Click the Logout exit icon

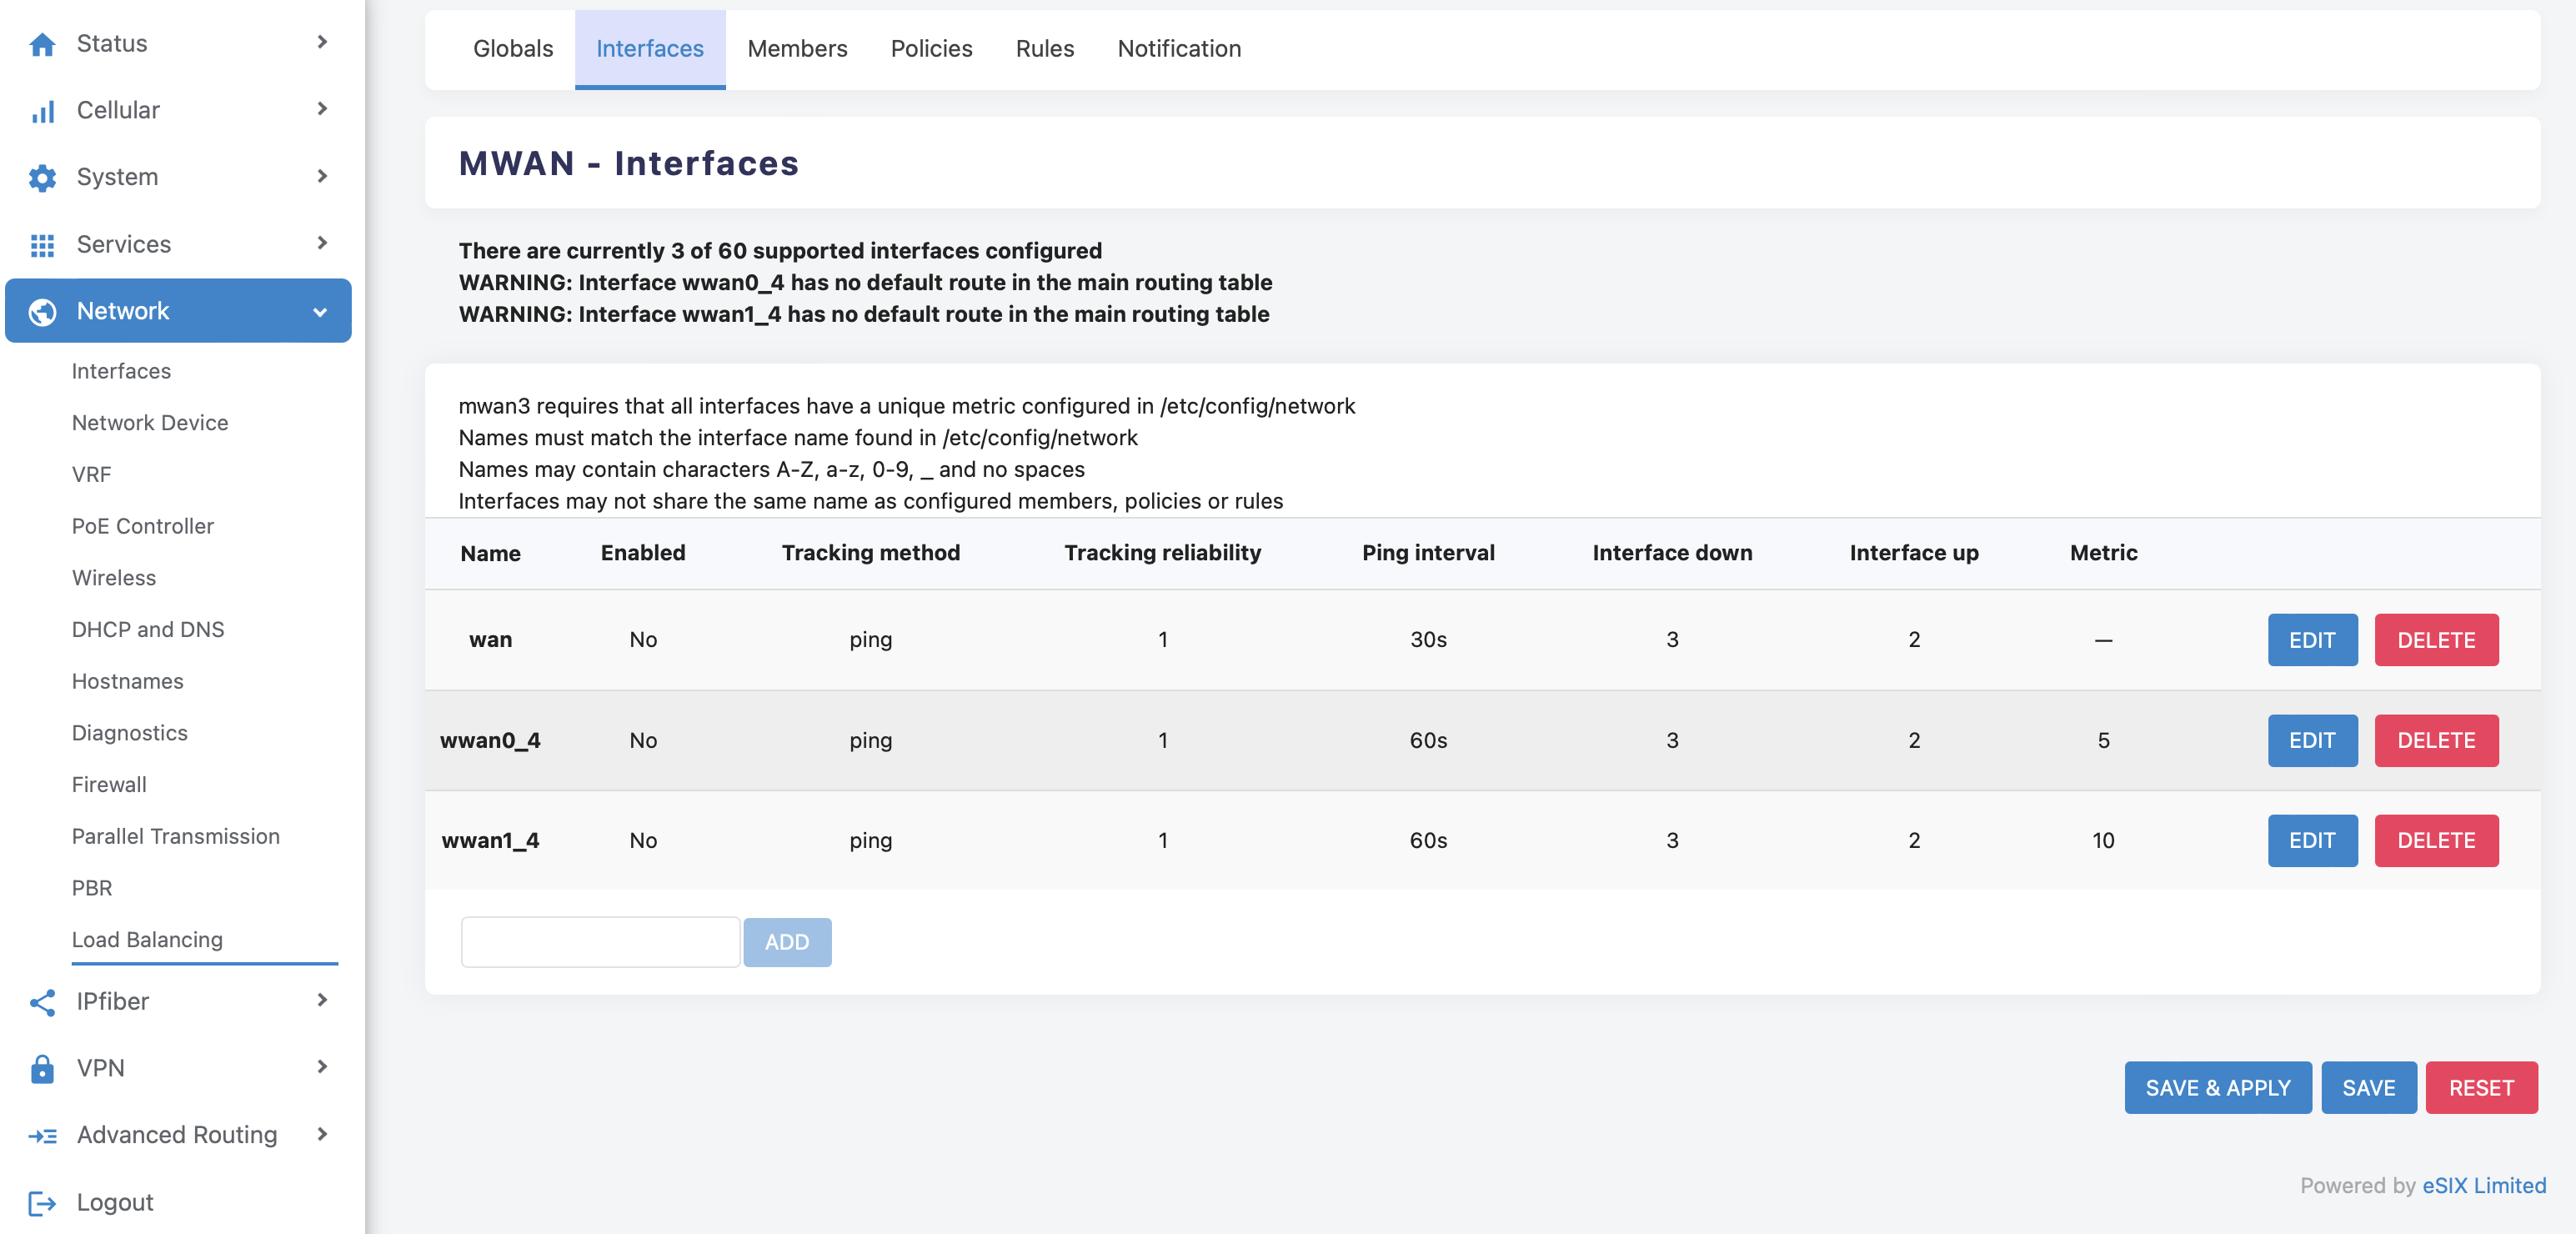[42, 1203]
